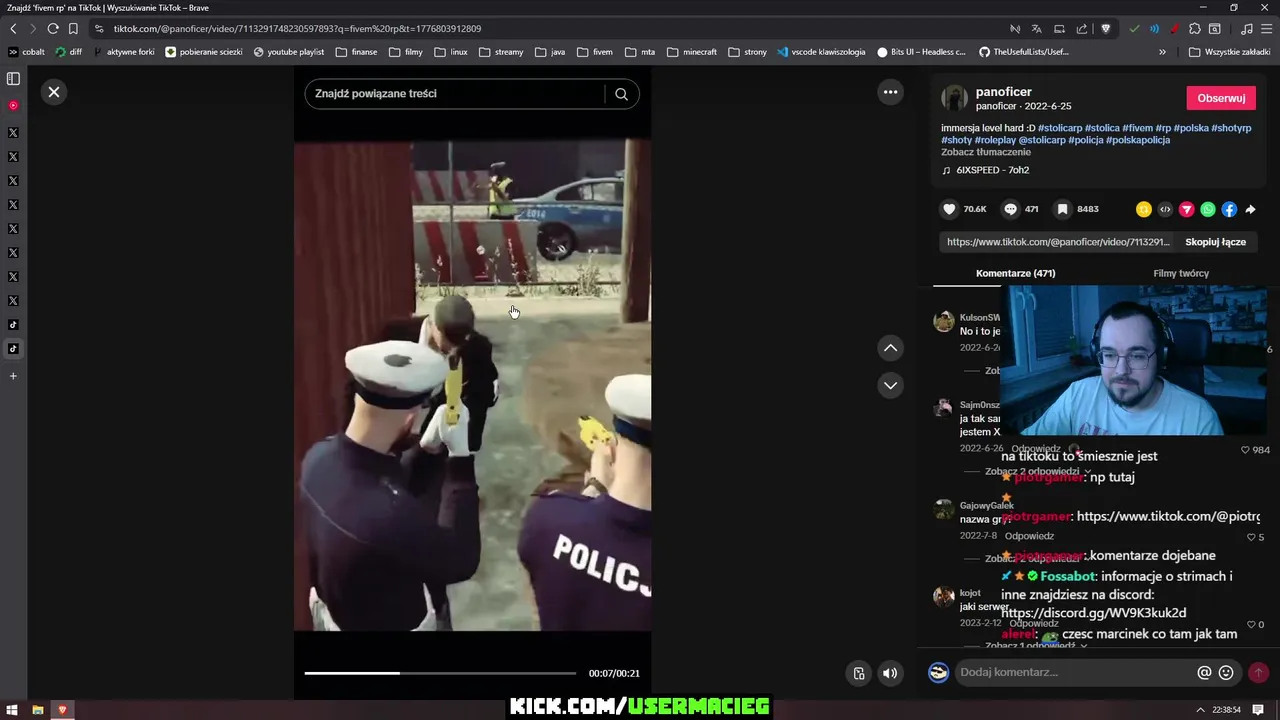Click the browser address bar URL

click(x=297, y=29)
